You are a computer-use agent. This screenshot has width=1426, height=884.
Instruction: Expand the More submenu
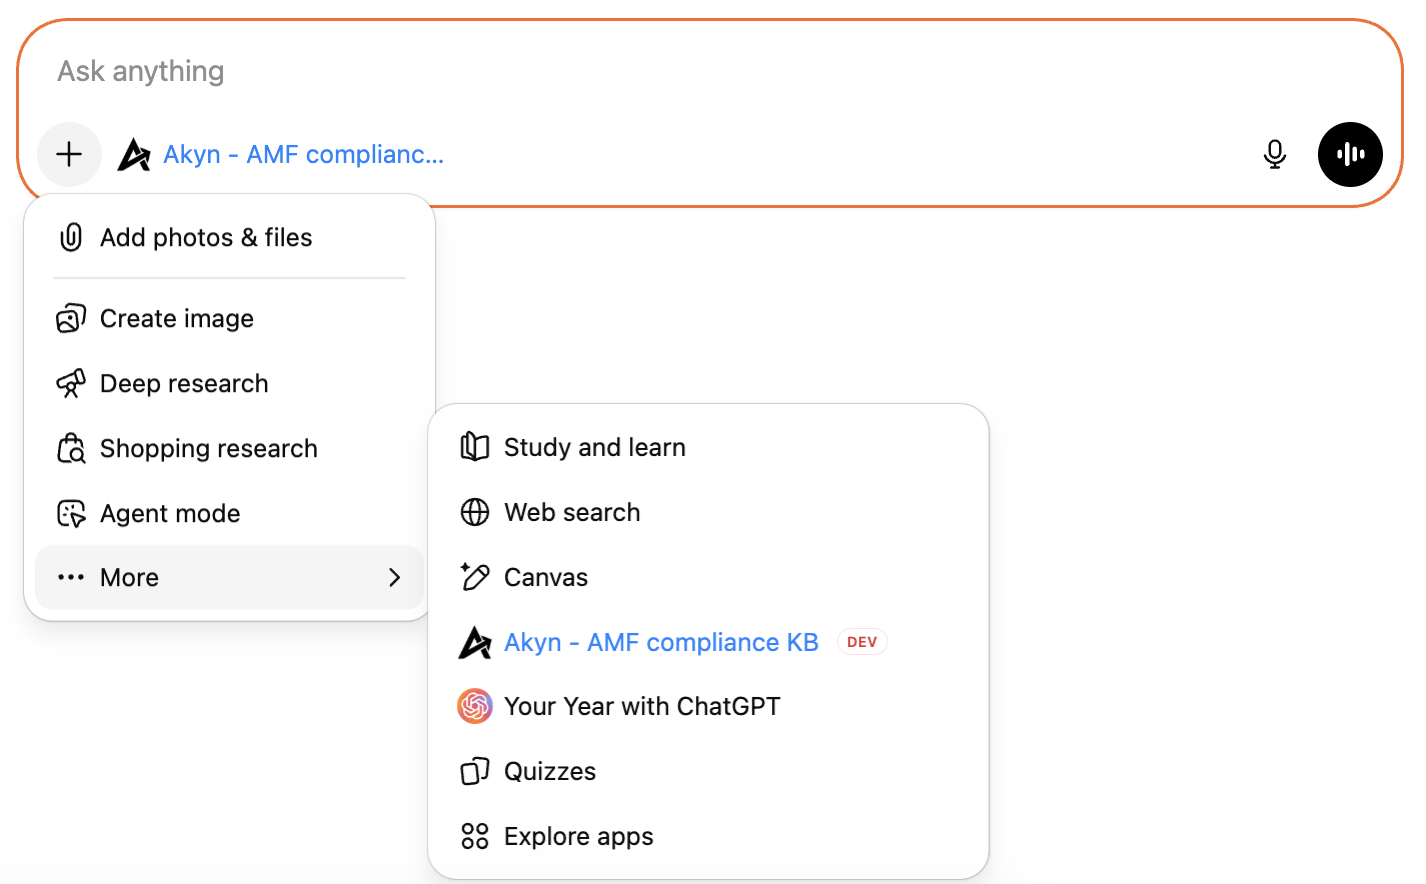129,577
